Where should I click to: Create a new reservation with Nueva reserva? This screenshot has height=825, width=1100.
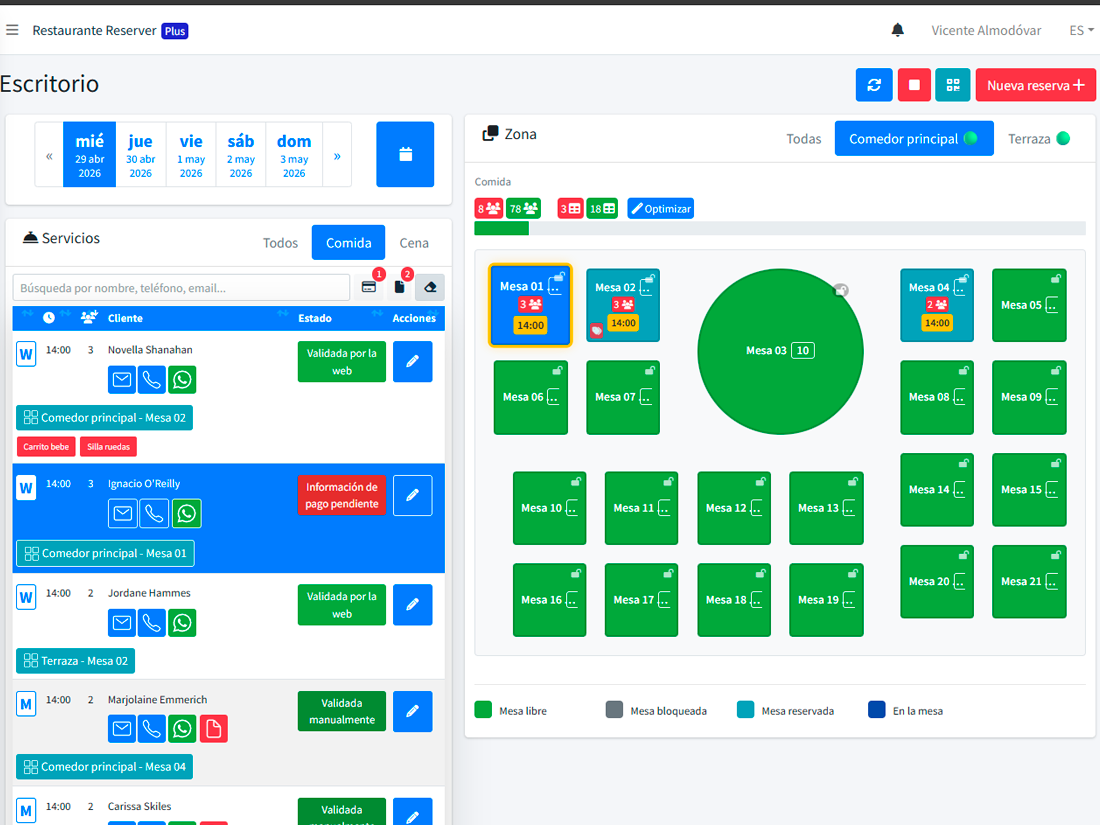pyautogui.click(x=1035, y=85)
